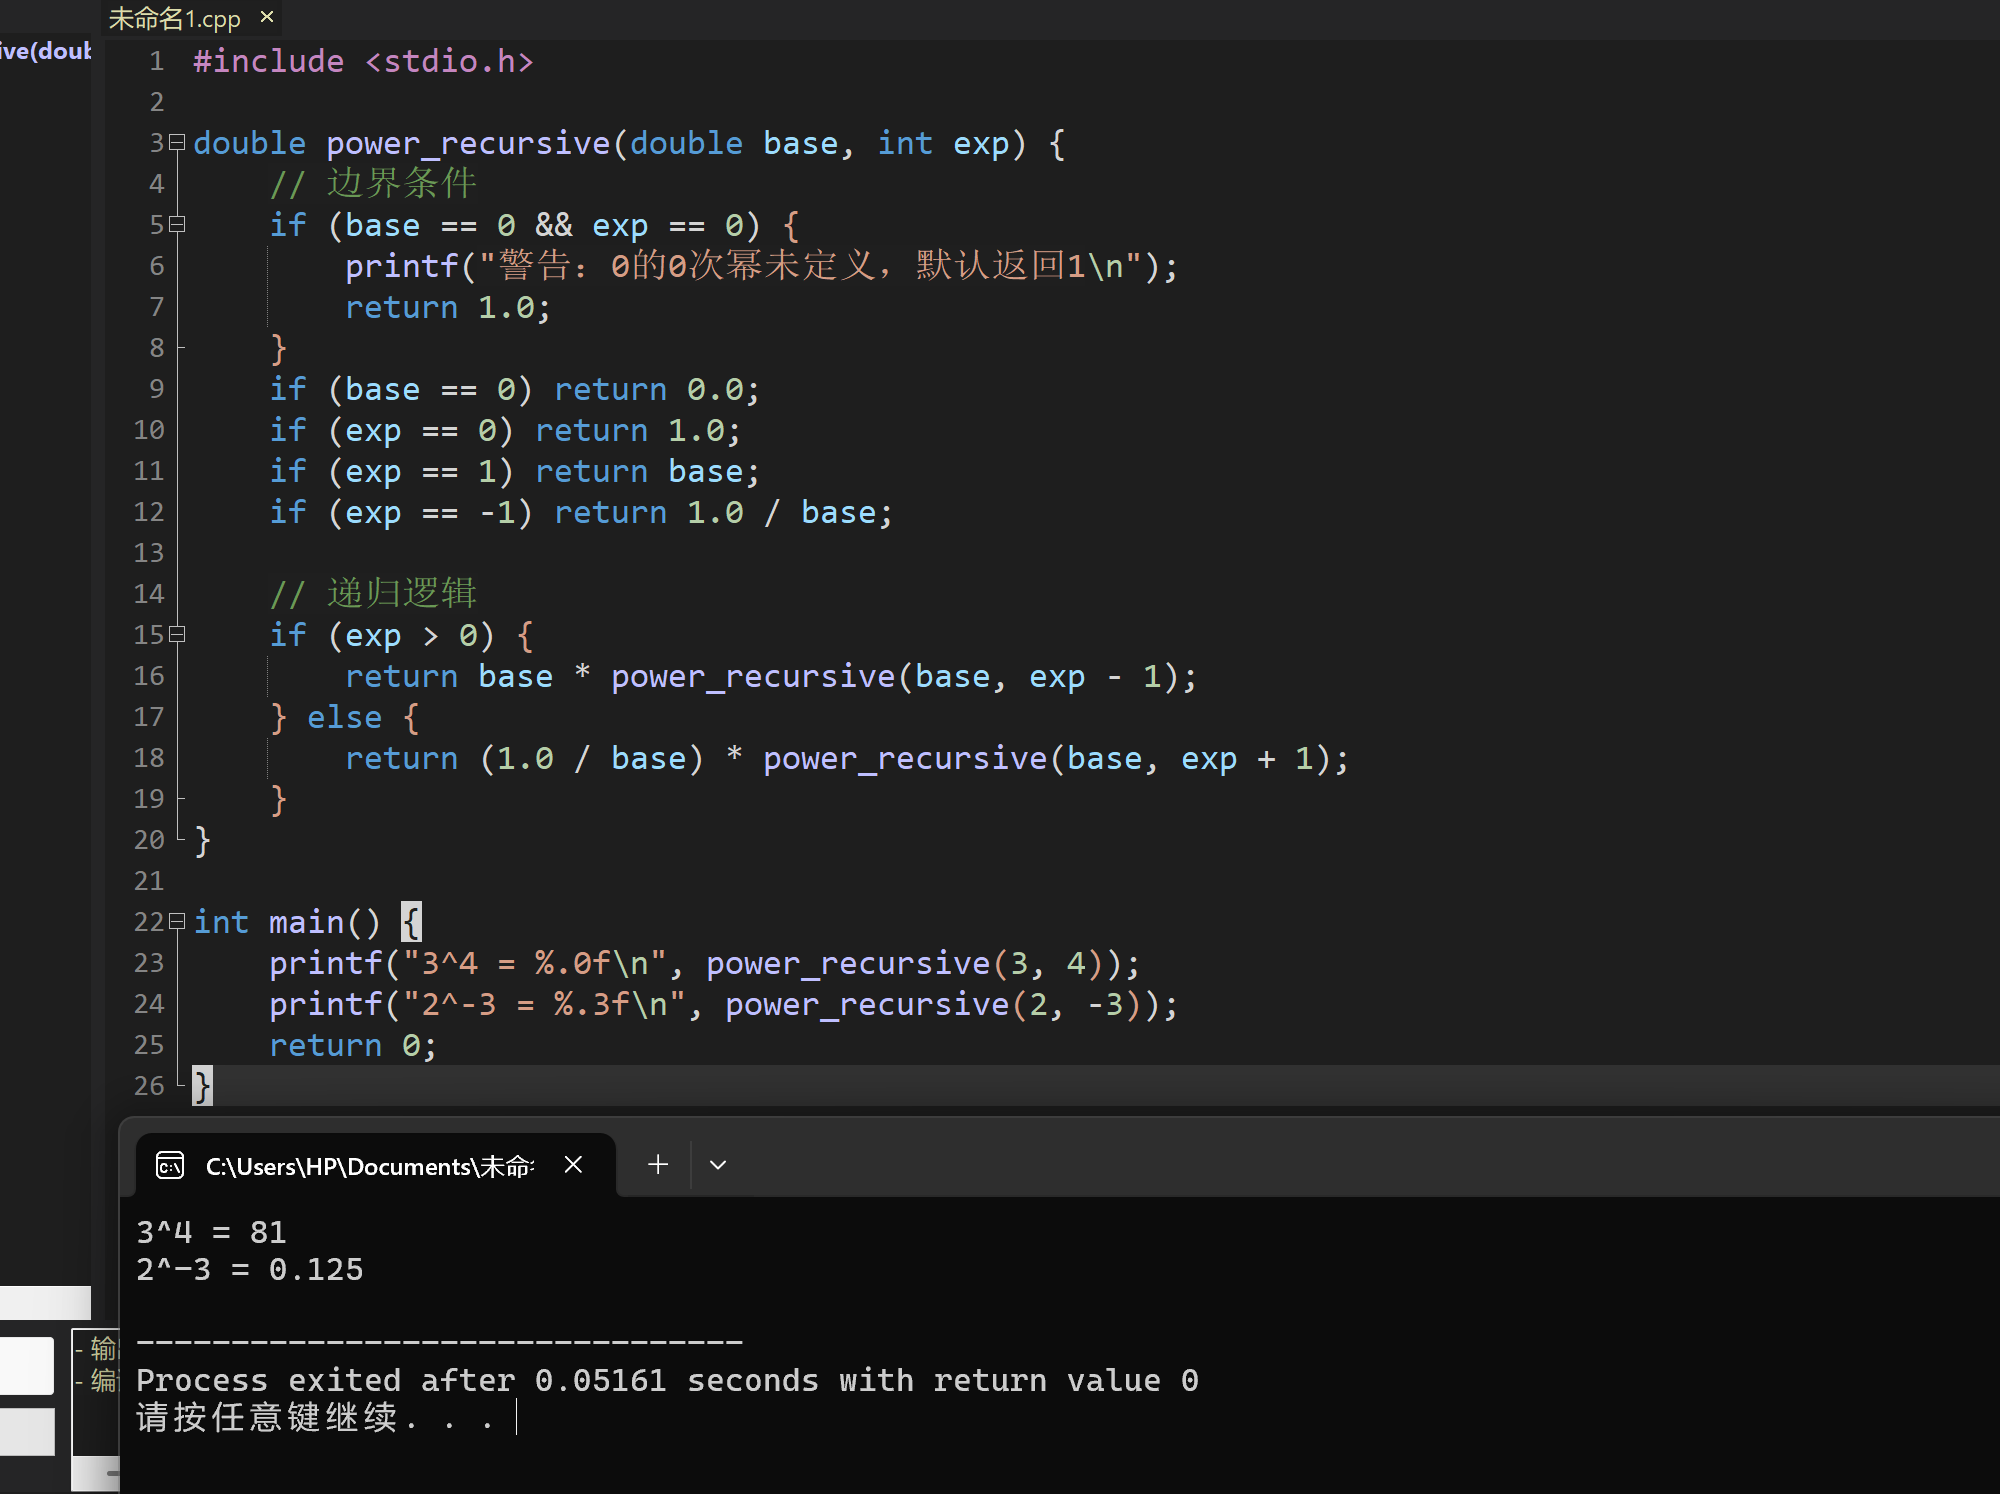
Task: Select the power_recursive entry in class browser
Action: [x=46, y=51]
